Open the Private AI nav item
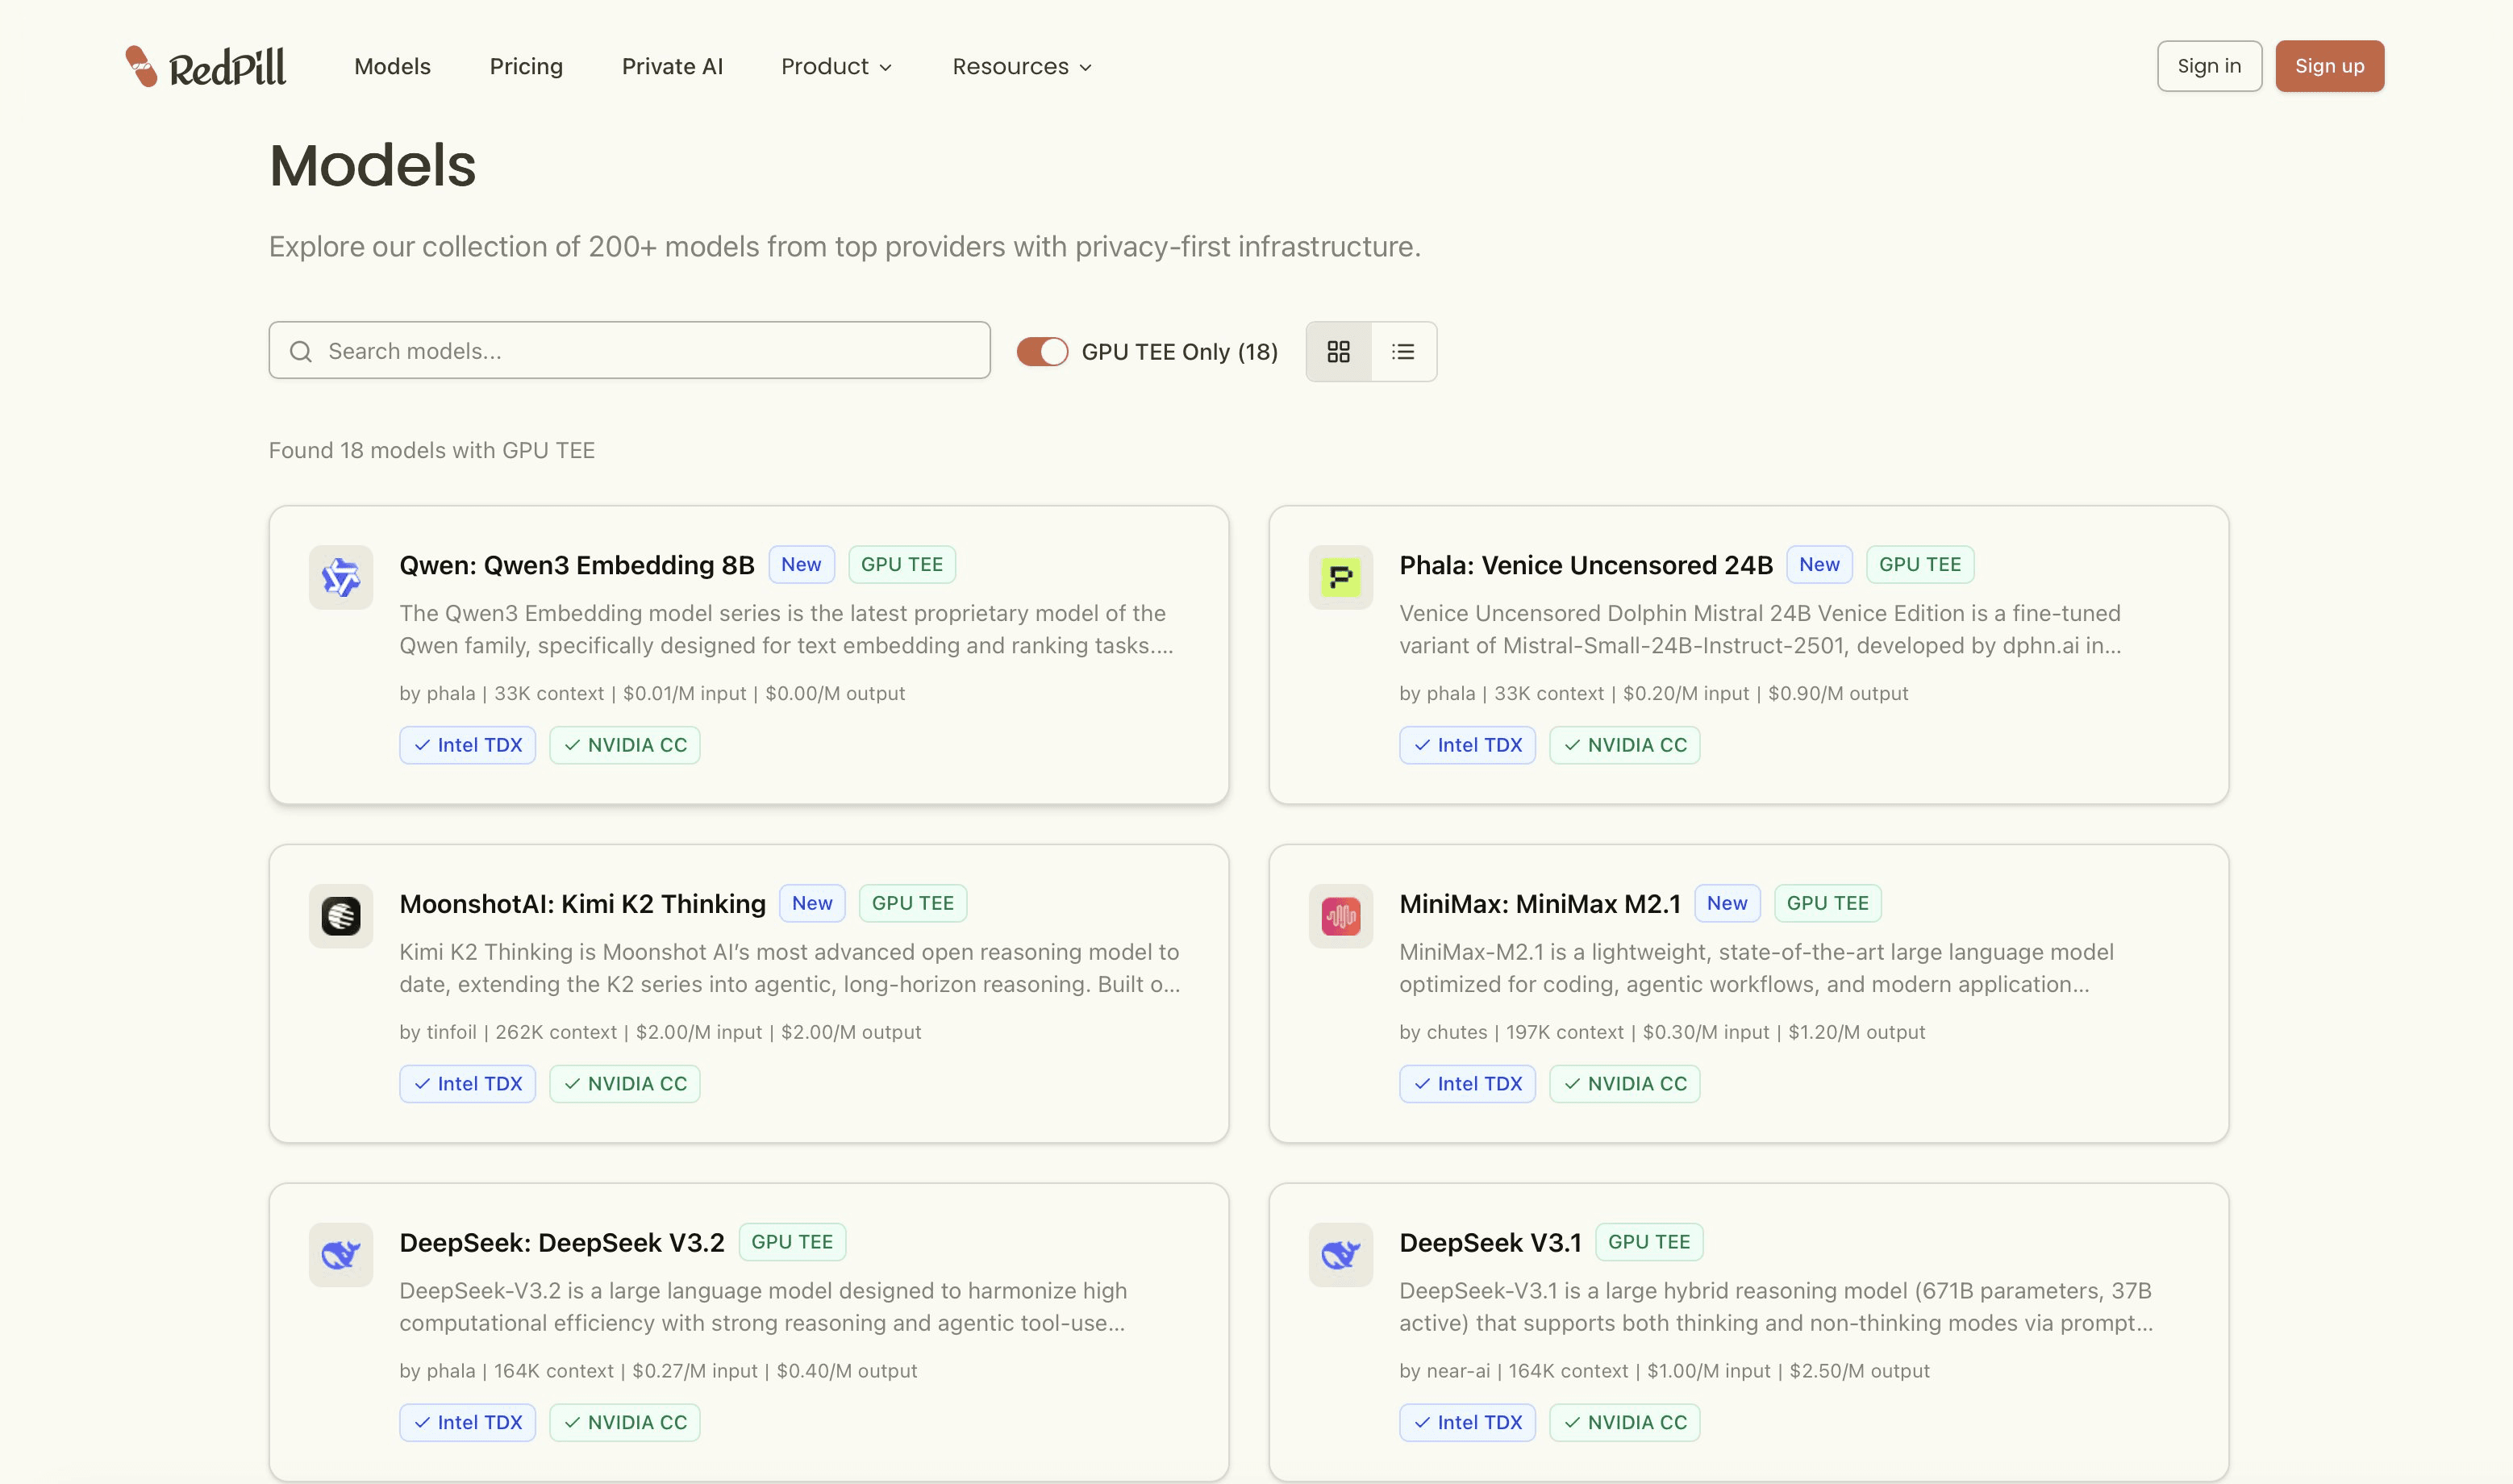The height and width of the screenshot is (1484, 2513). tap(672, 67)
